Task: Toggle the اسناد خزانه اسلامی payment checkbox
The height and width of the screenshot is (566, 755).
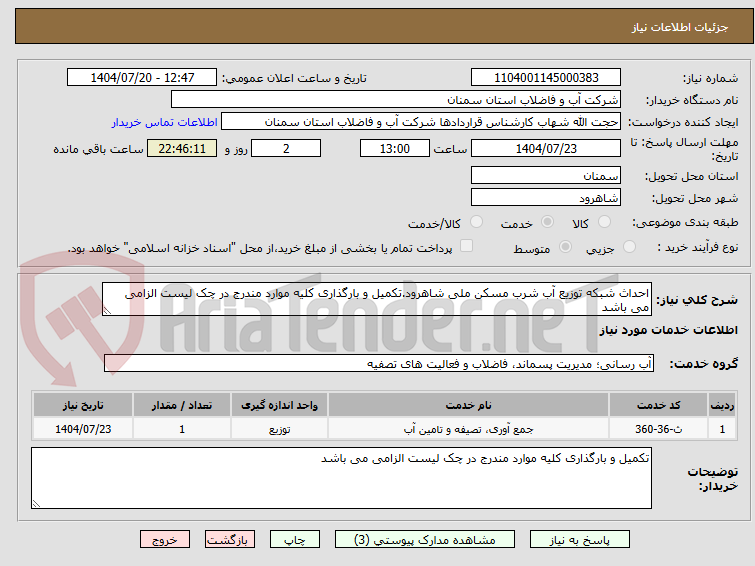Action: (x=466, y=246)
